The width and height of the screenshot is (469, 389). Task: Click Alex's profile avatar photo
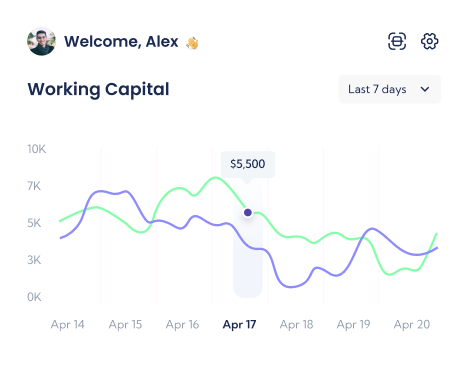click(x=41, y=41)
